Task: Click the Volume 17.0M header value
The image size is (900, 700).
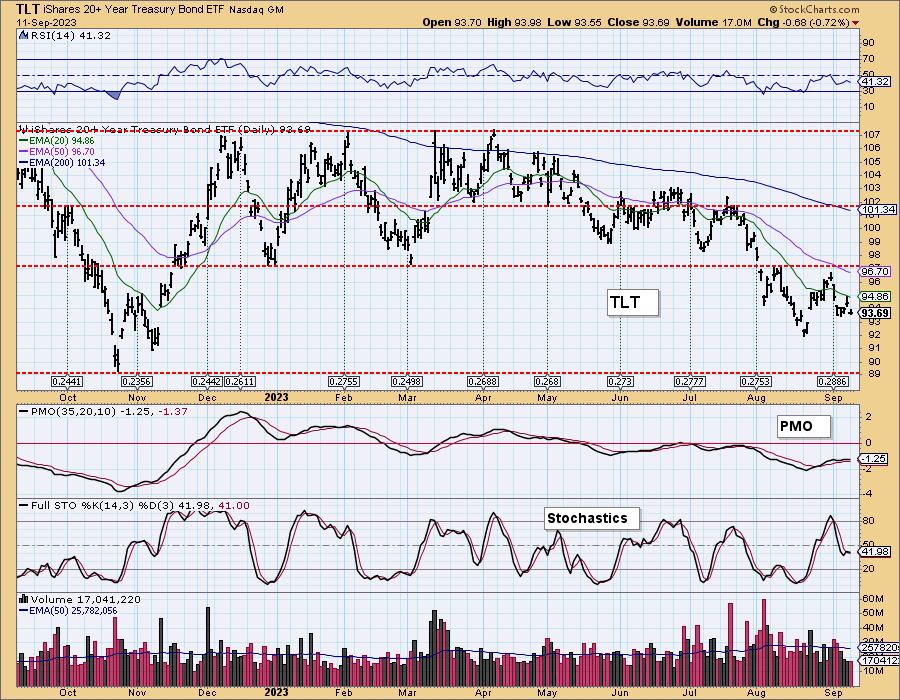Action: tap(713, 22)
